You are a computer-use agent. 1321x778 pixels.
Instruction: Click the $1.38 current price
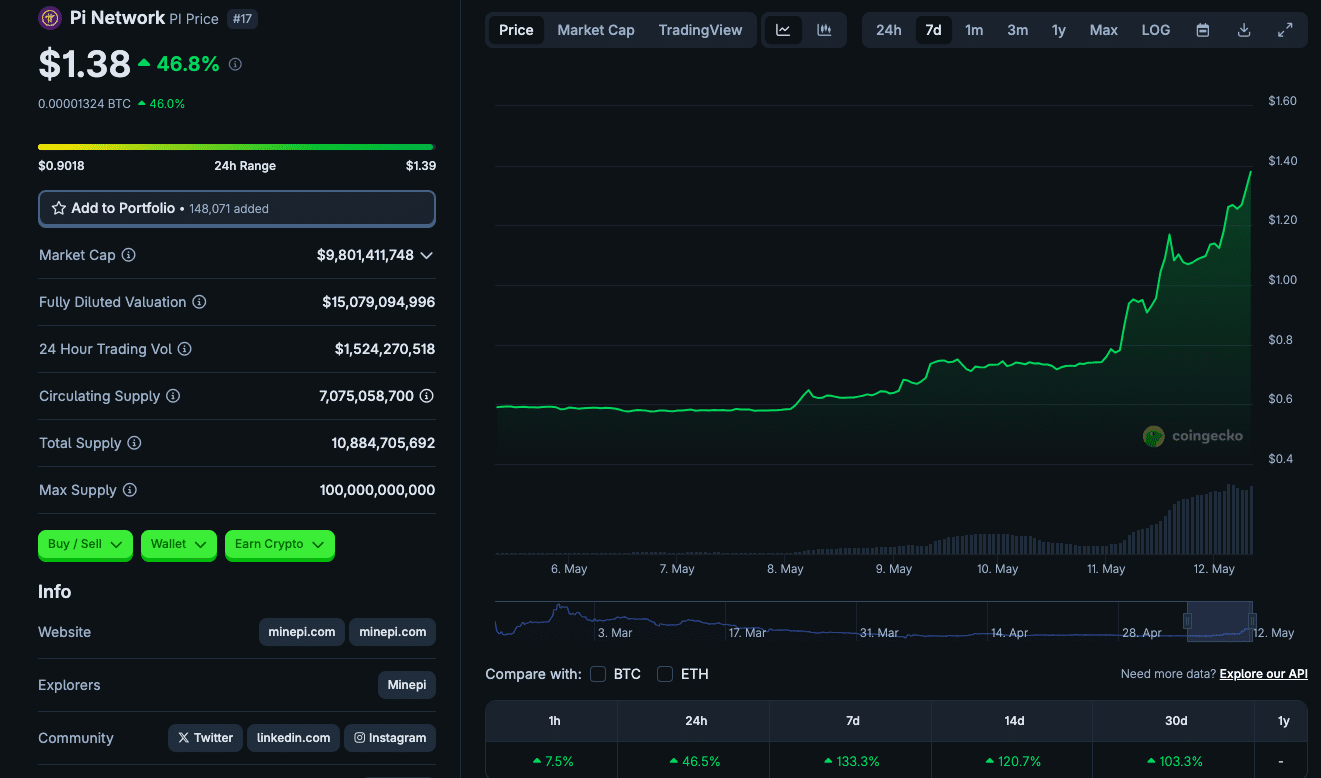(x=84, y=64)
